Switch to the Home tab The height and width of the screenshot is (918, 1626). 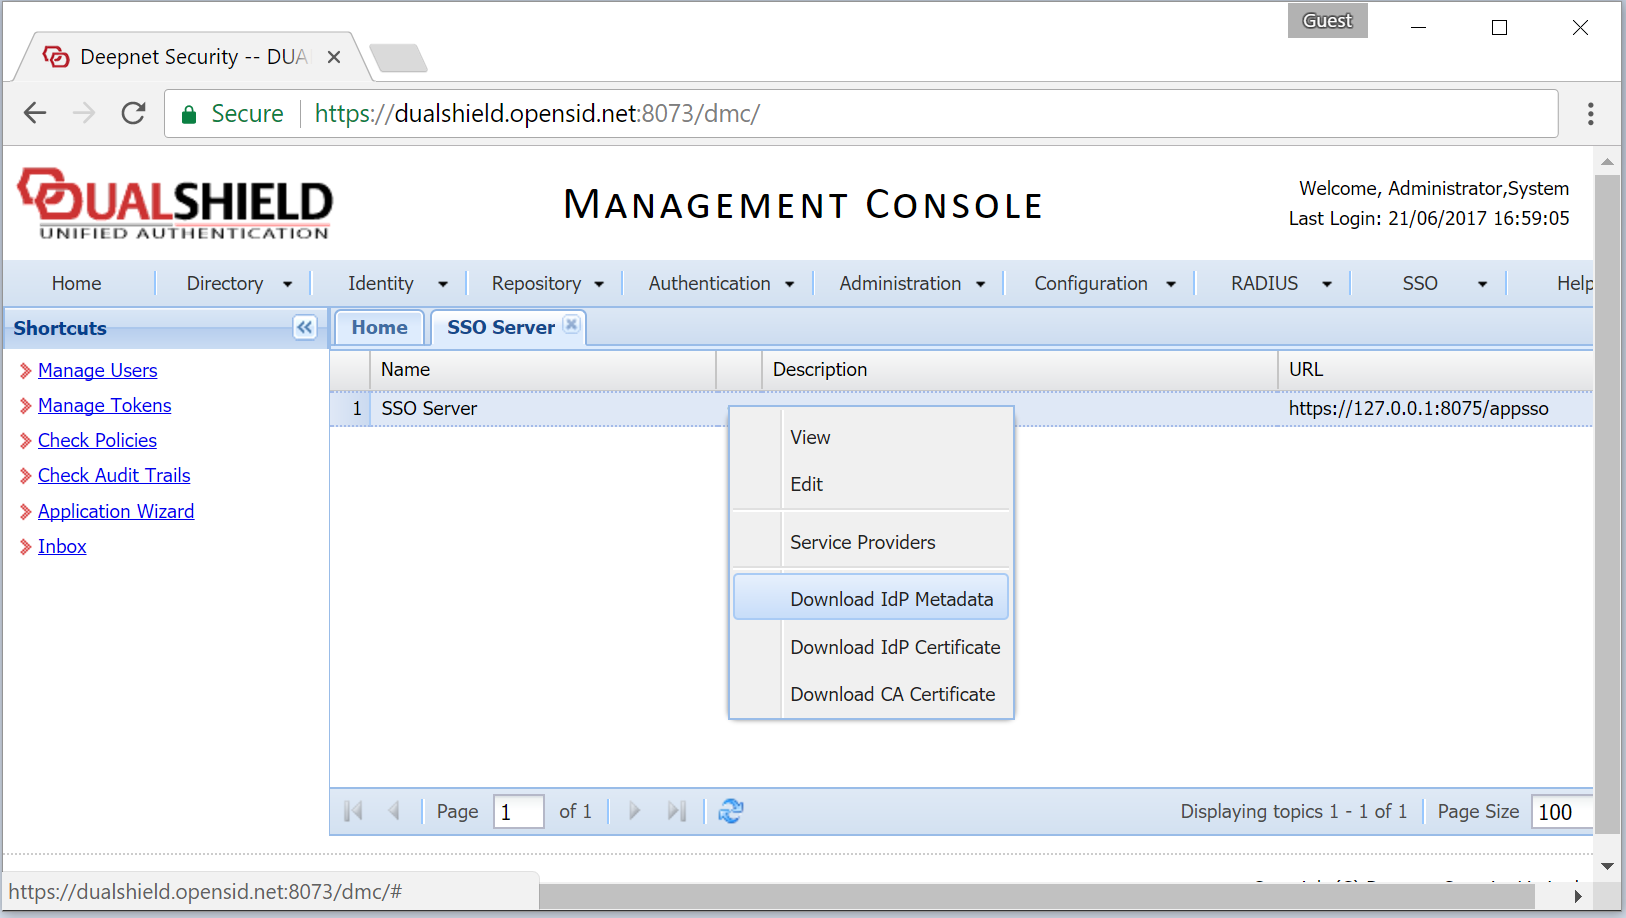tap(379, 328)
